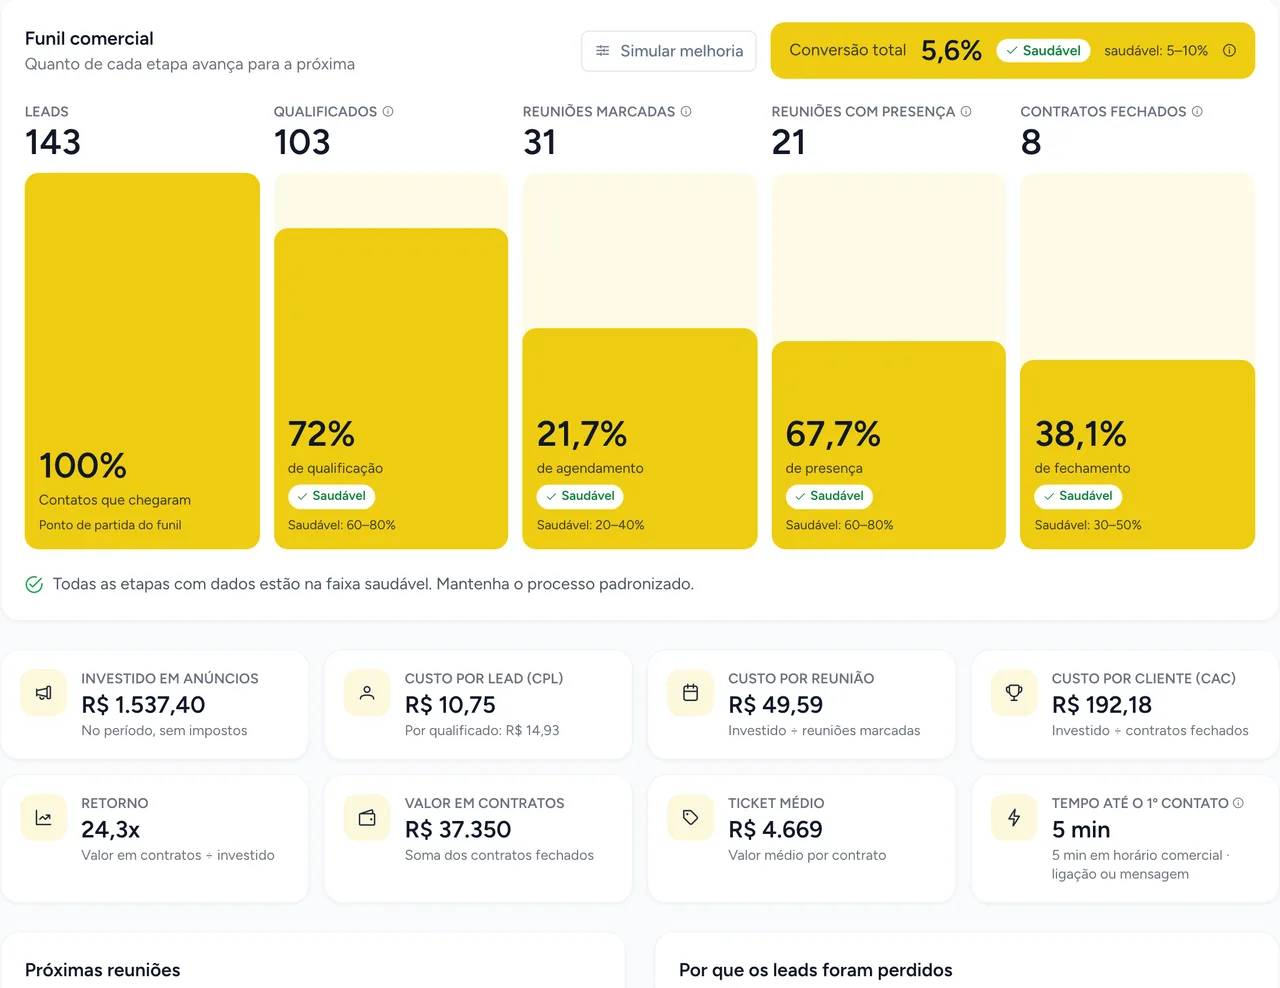This screenshot has width=1280, height=988.
Task: Click the 67,7% value in the presença bar
Action: pyautogui.click(x=833, y=434)
